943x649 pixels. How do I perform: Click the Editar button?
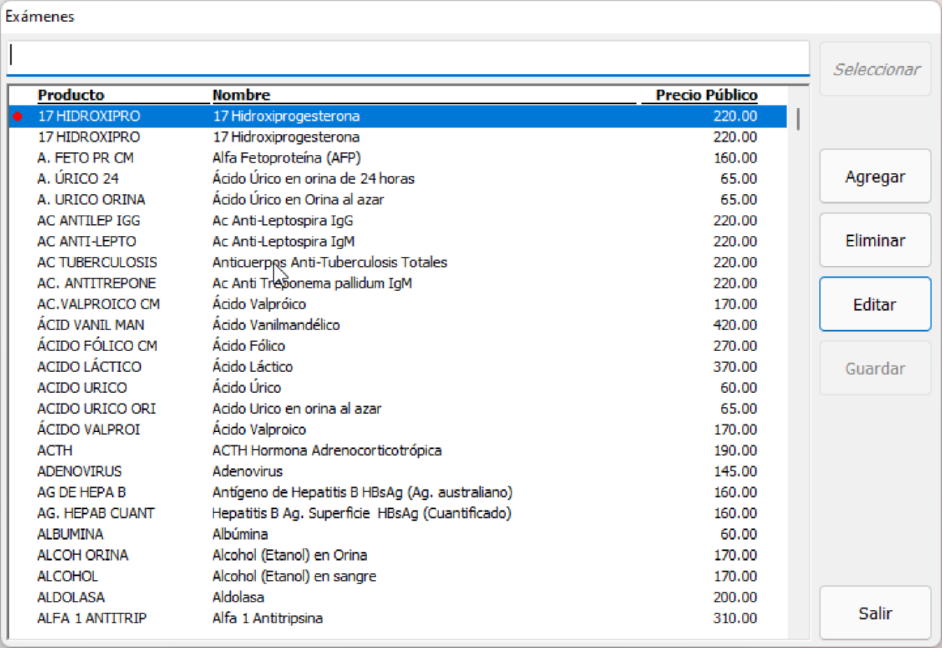click(x=875, y=305)
